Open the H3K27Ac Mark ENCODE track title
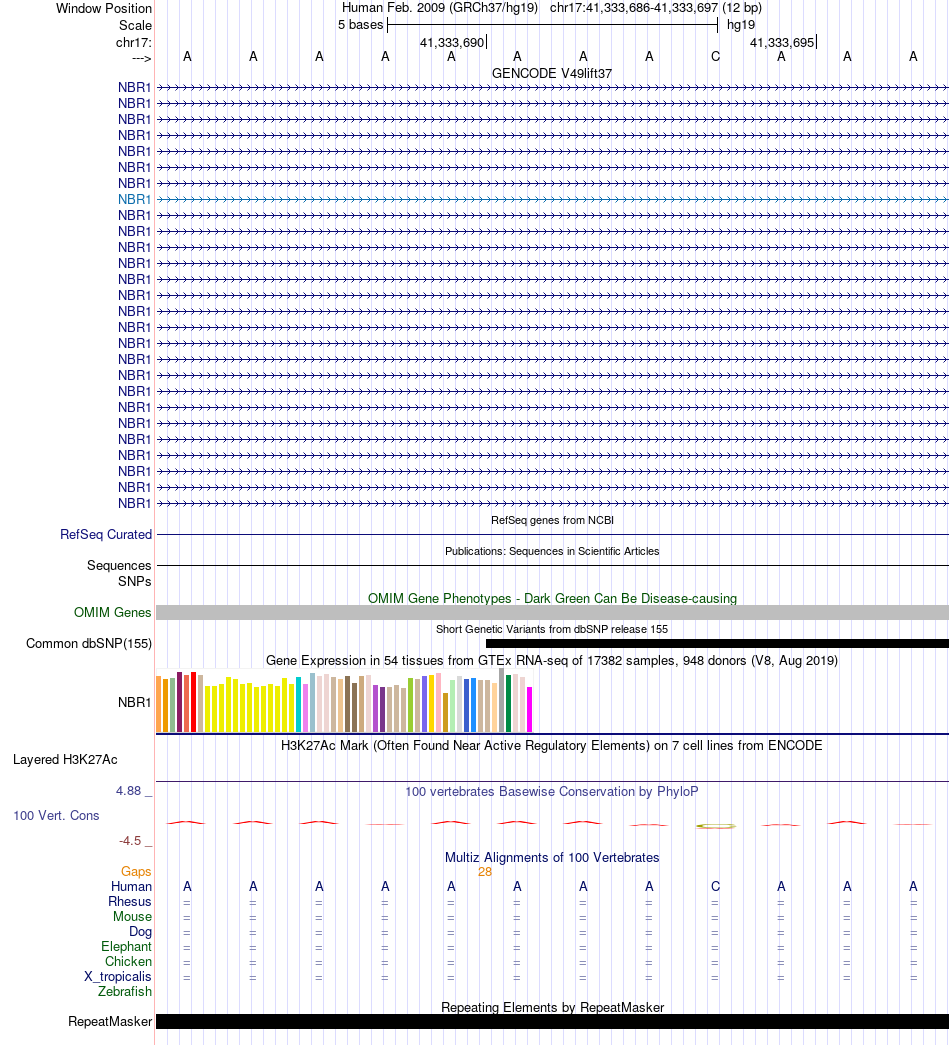 (551, 746)
